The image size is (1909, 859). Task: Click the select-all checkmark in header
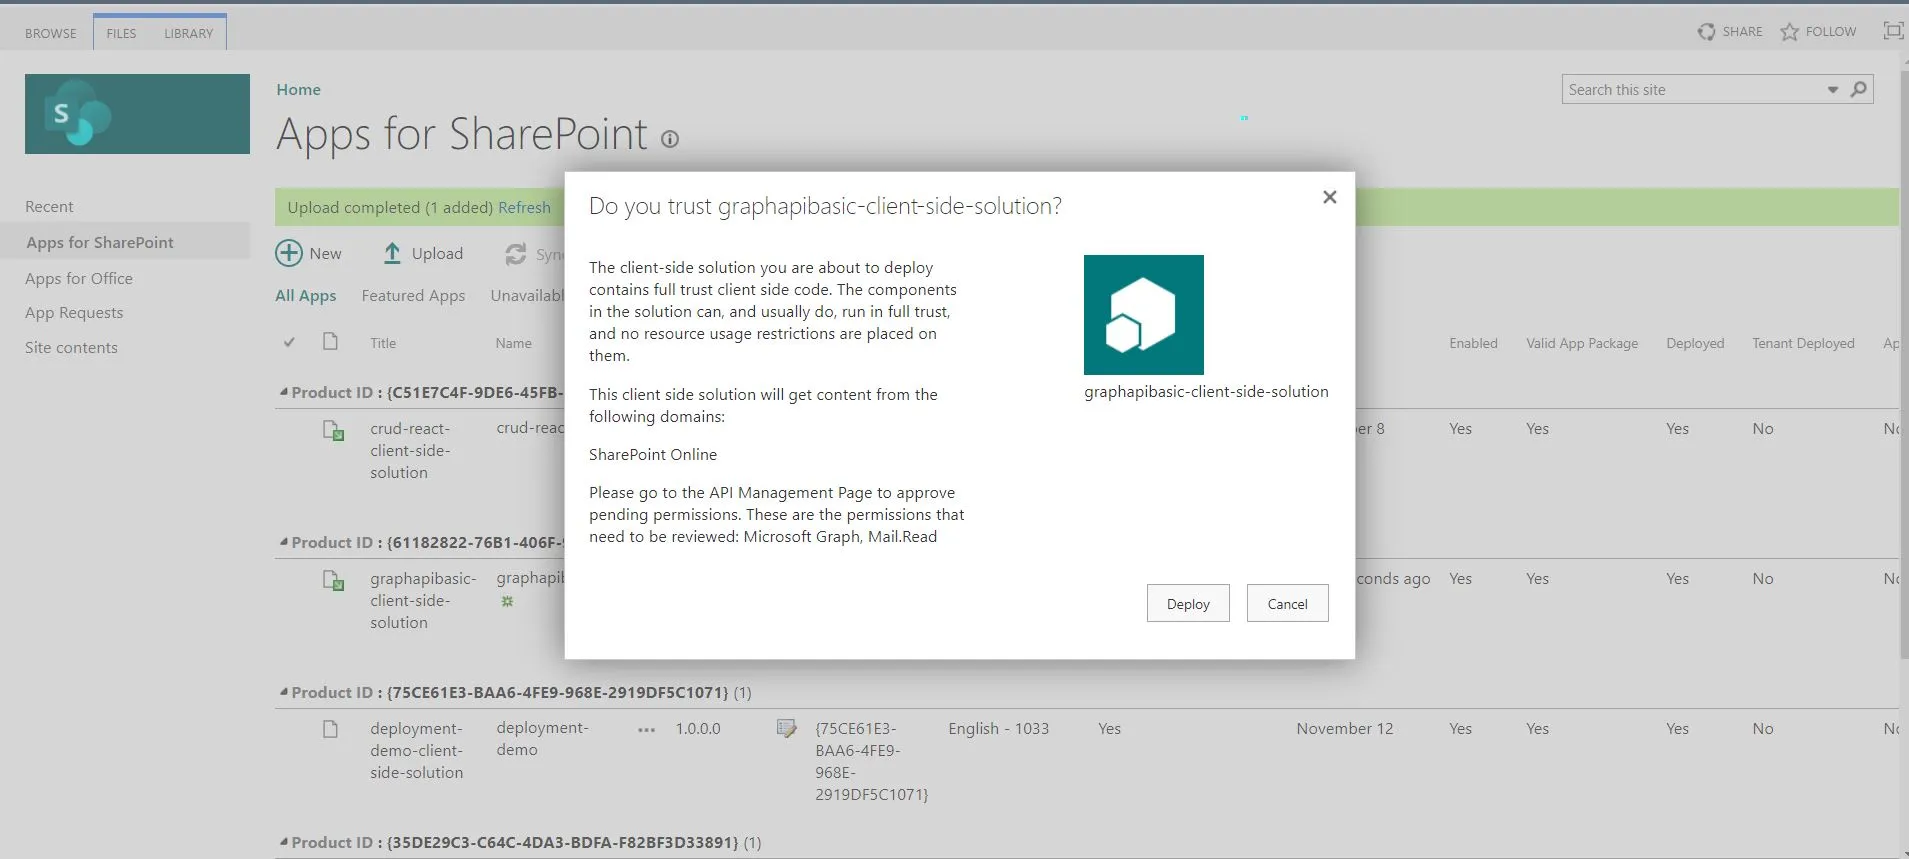tap(289, 342)
